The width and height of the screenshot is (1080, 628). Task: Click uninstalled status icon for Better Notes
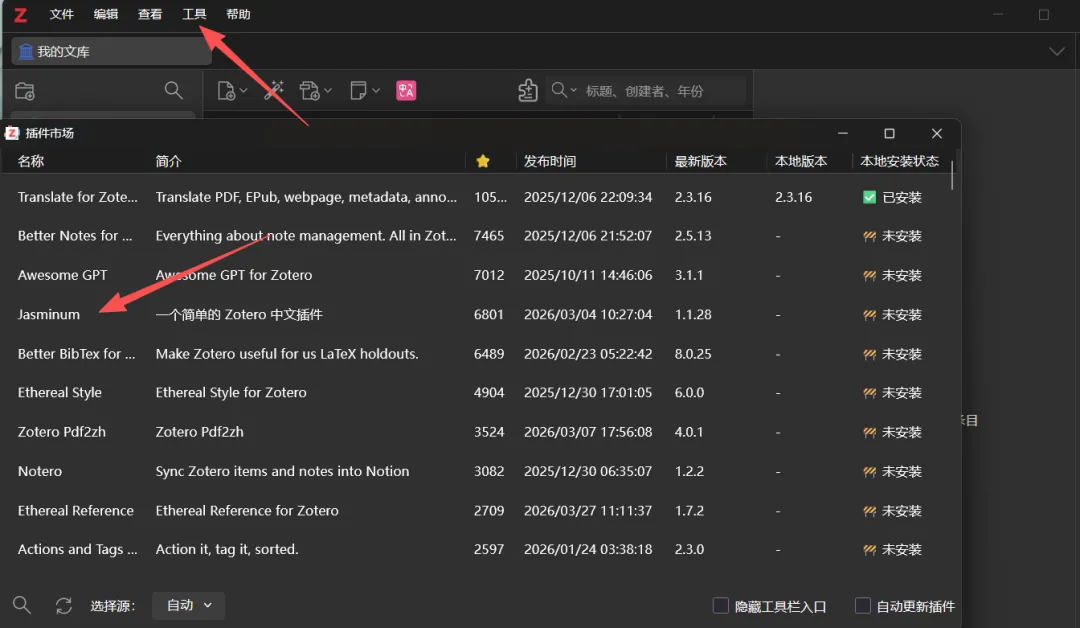click(869, 236)
